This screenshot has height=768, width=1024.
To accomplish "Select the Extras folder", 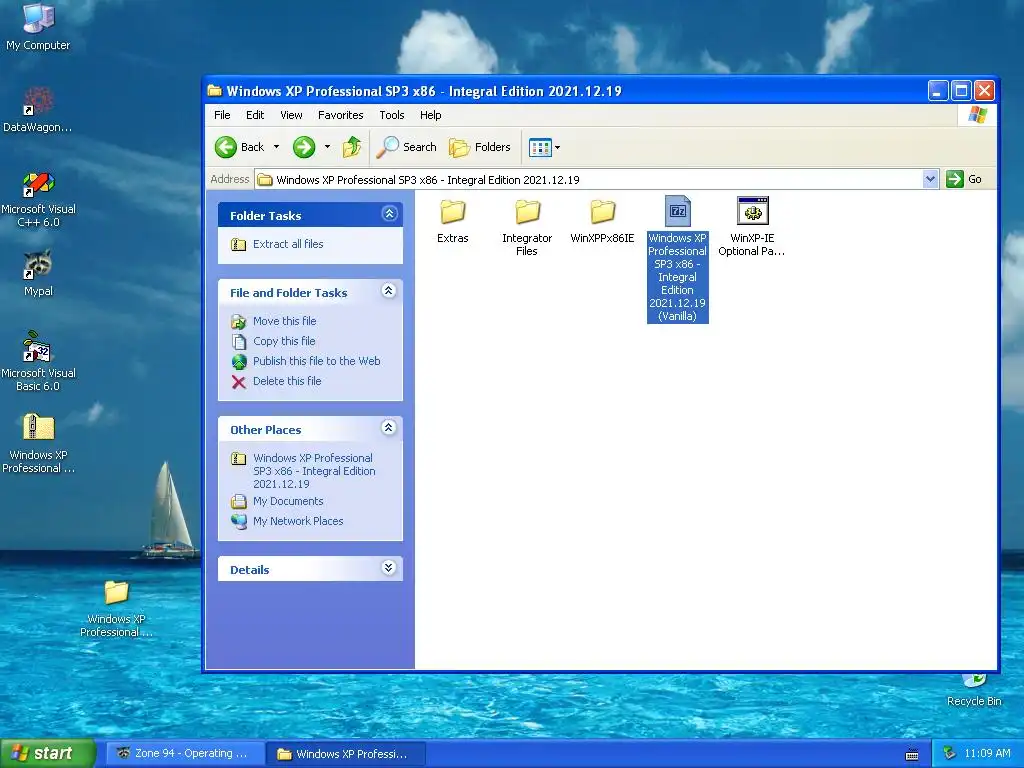I will point(453,221).
